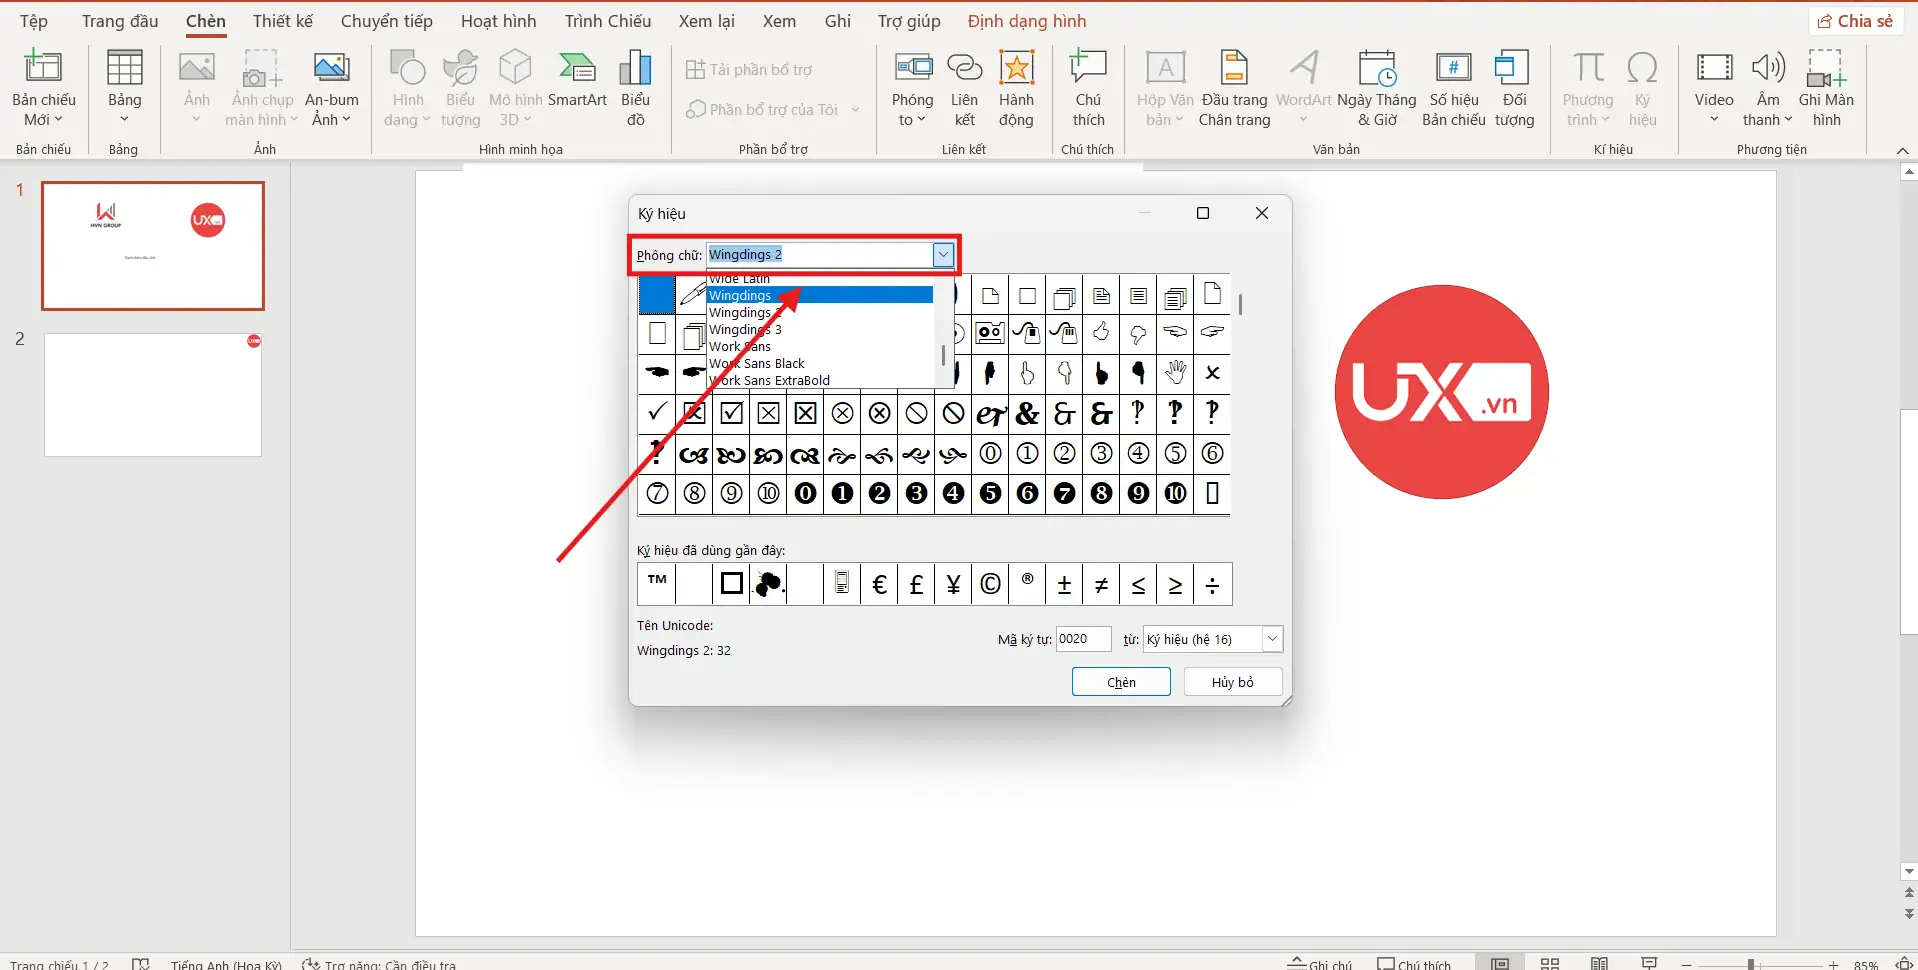The image size is (1918, 970).
Task: Insert Ngày Tháng & Giờ date and time
Action: tap(1377, 89)
